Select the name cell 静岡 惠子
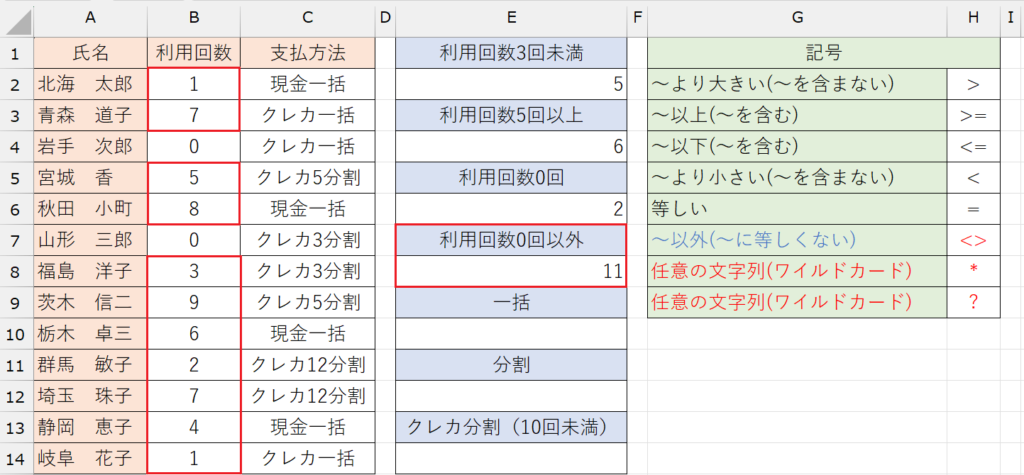 pyautogui.click(x=91, y=428)
